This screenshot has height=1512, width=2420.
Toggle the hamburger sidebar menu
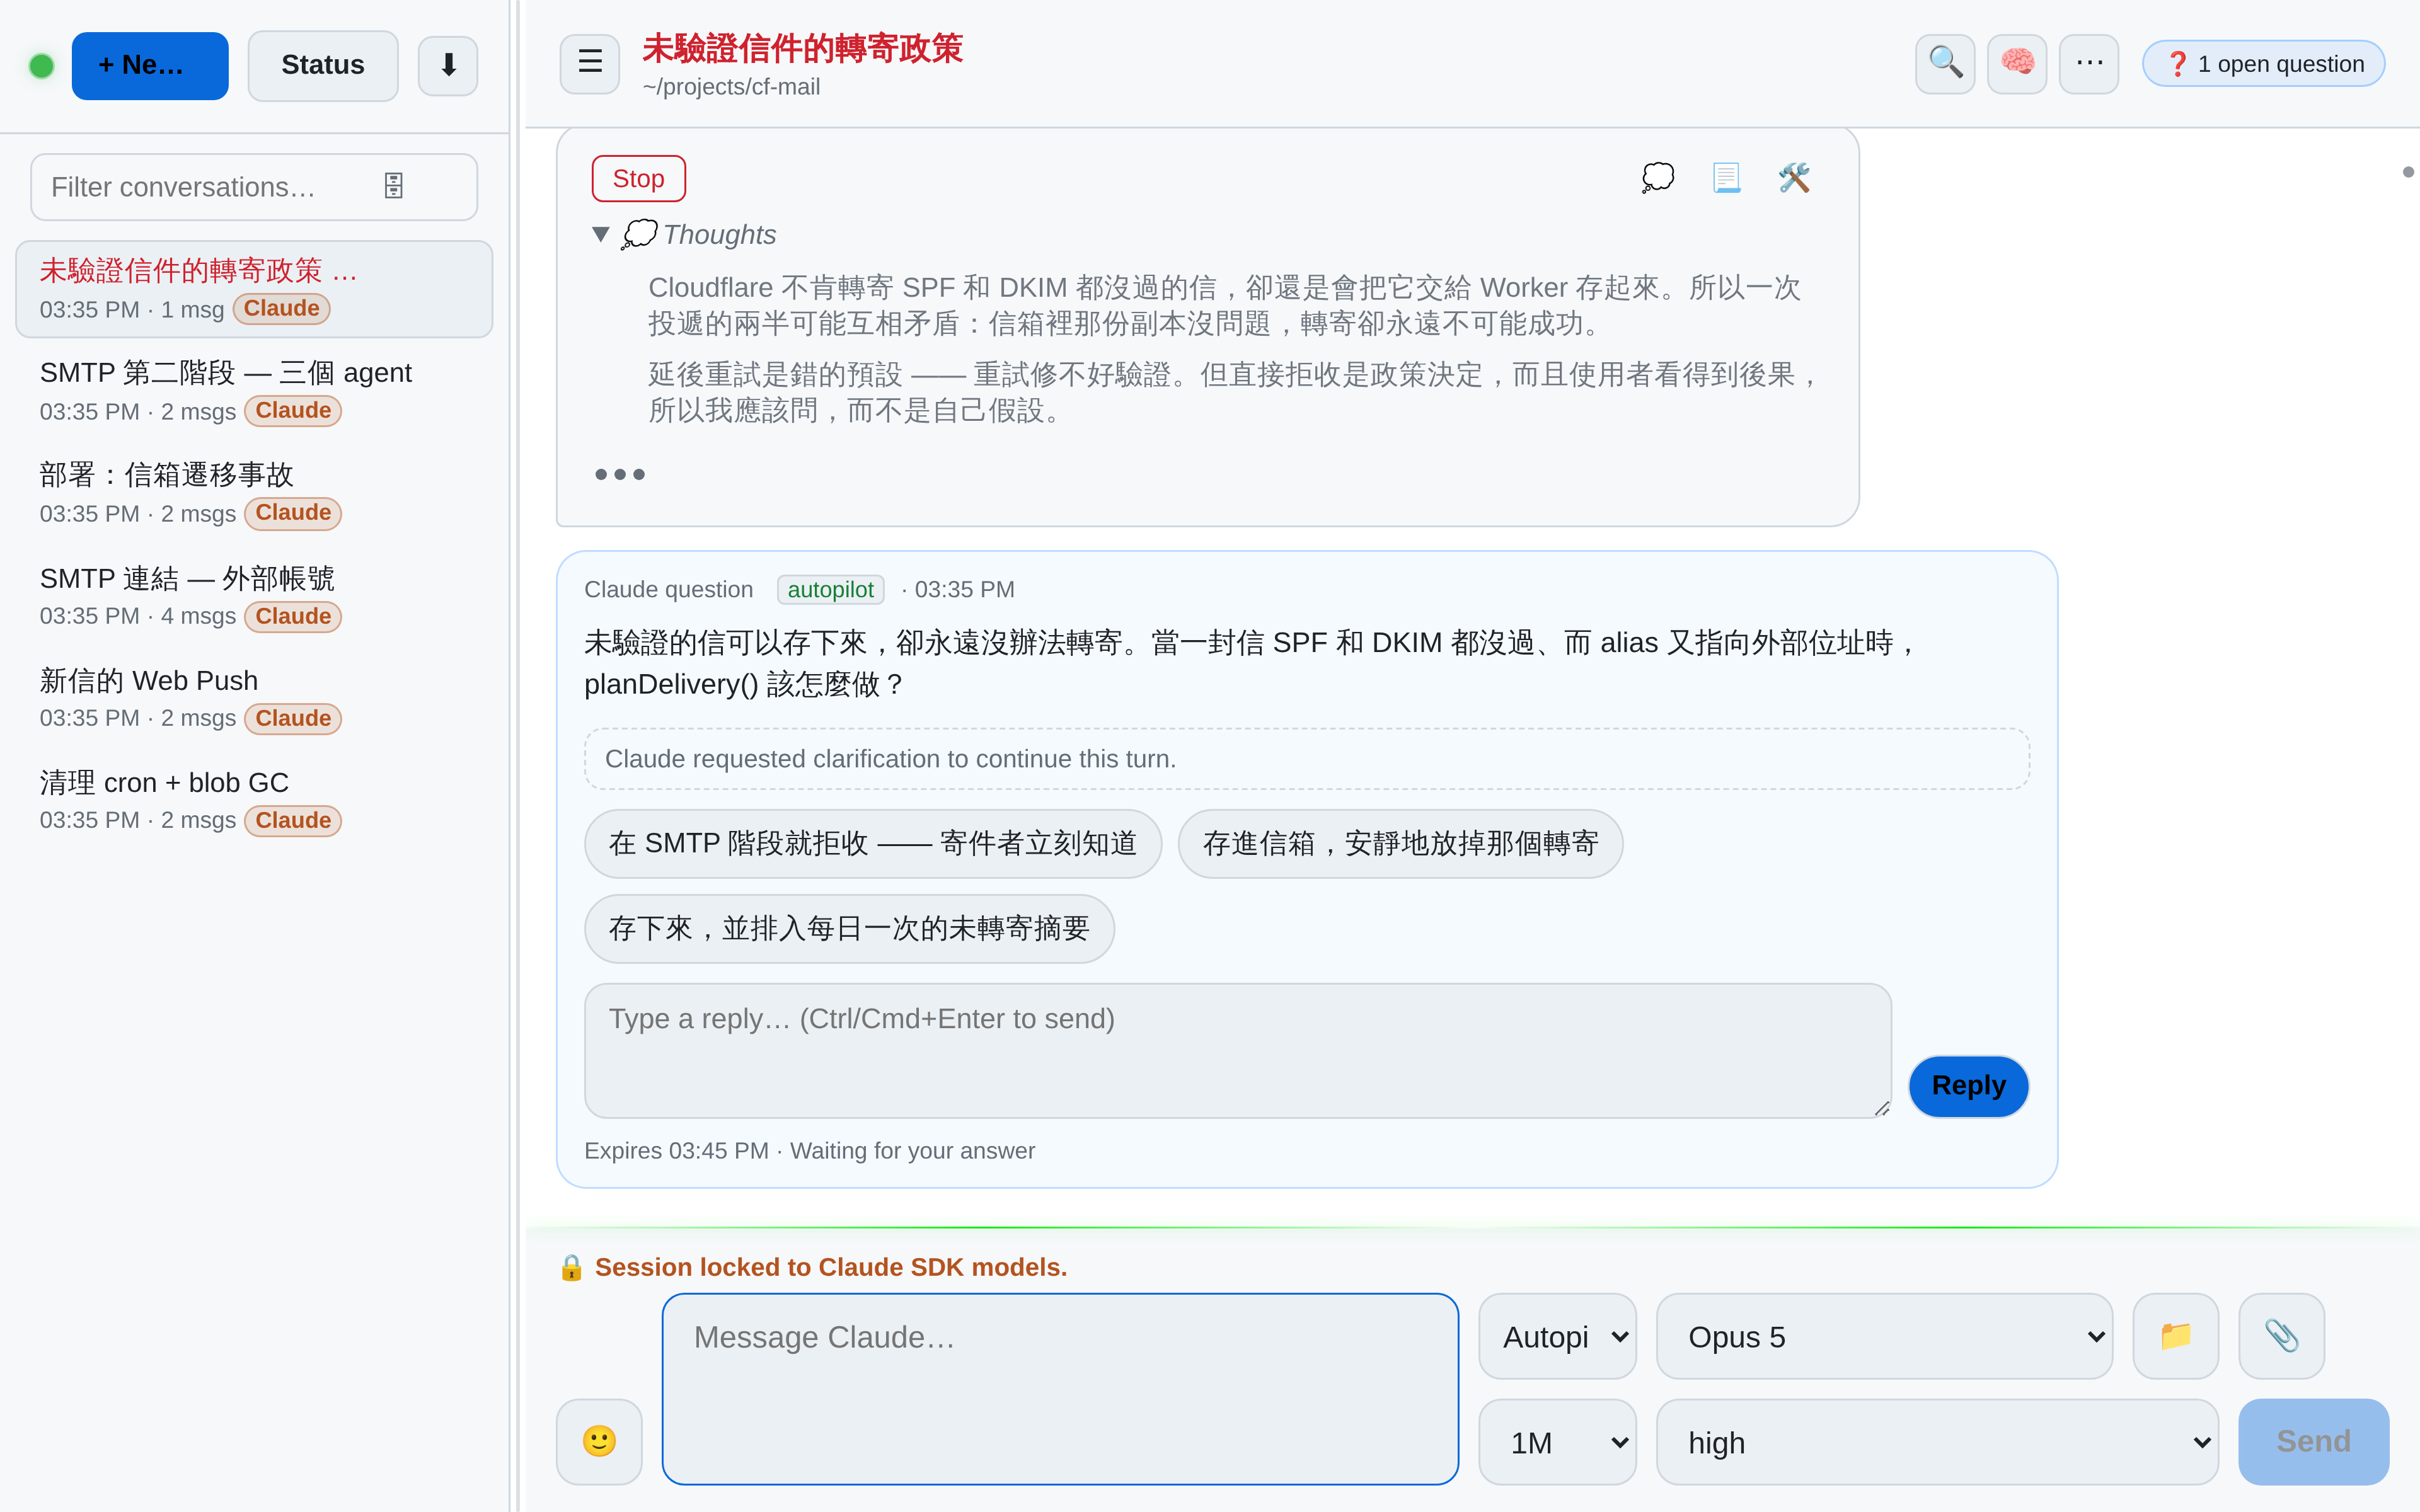coord(590,63)
